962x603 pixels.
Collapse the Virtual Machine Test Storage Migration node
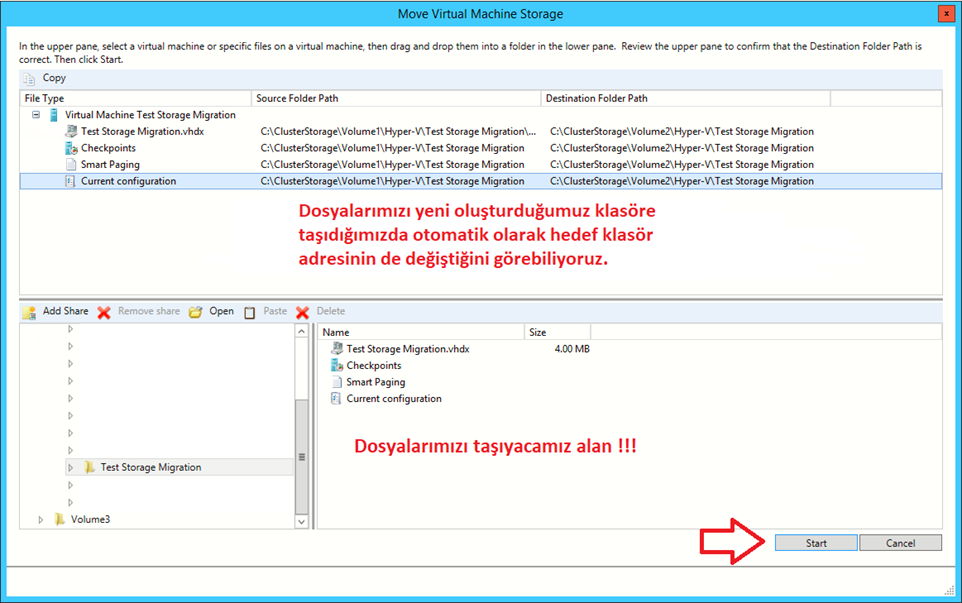point(36,115)
